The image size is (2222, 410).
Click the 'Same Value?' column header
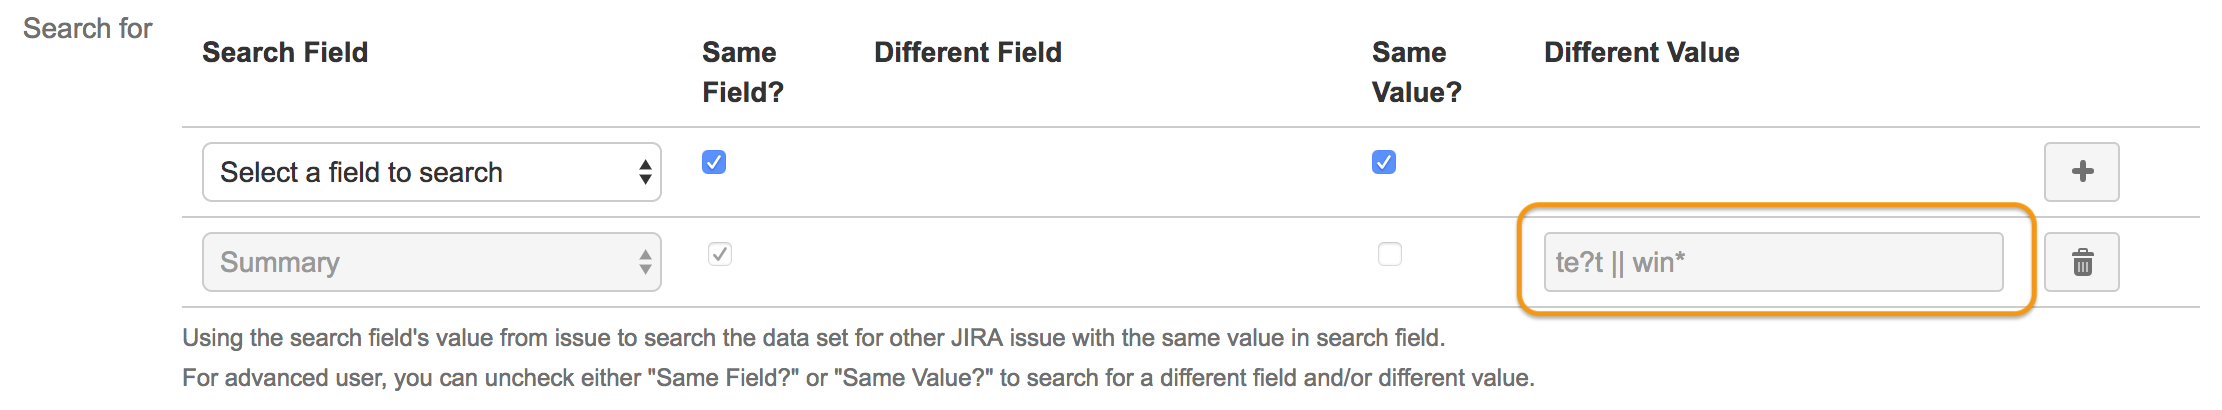coord(1416,72)
